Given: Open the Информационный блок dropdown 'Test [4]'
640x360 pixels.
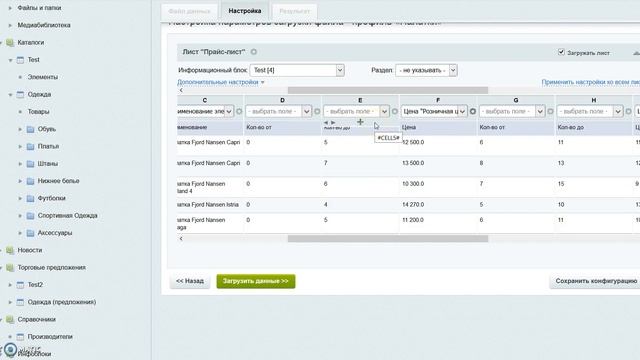Looking at the screenshot, I should pos(297,70).
